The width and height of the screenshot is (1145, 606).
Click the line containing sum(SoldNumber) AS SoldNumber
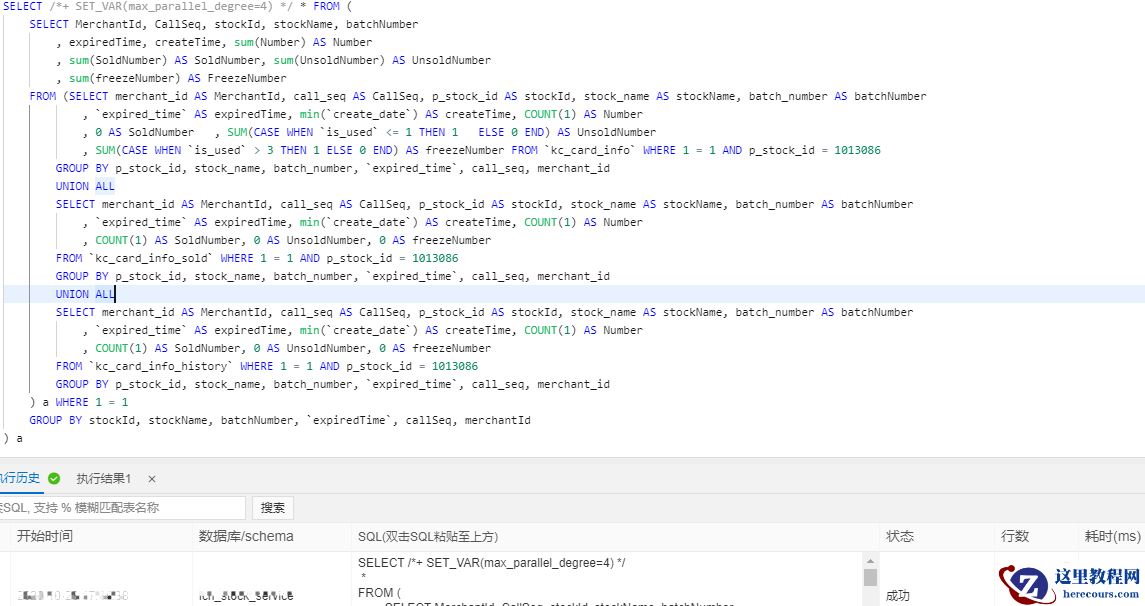coord(274,61)
